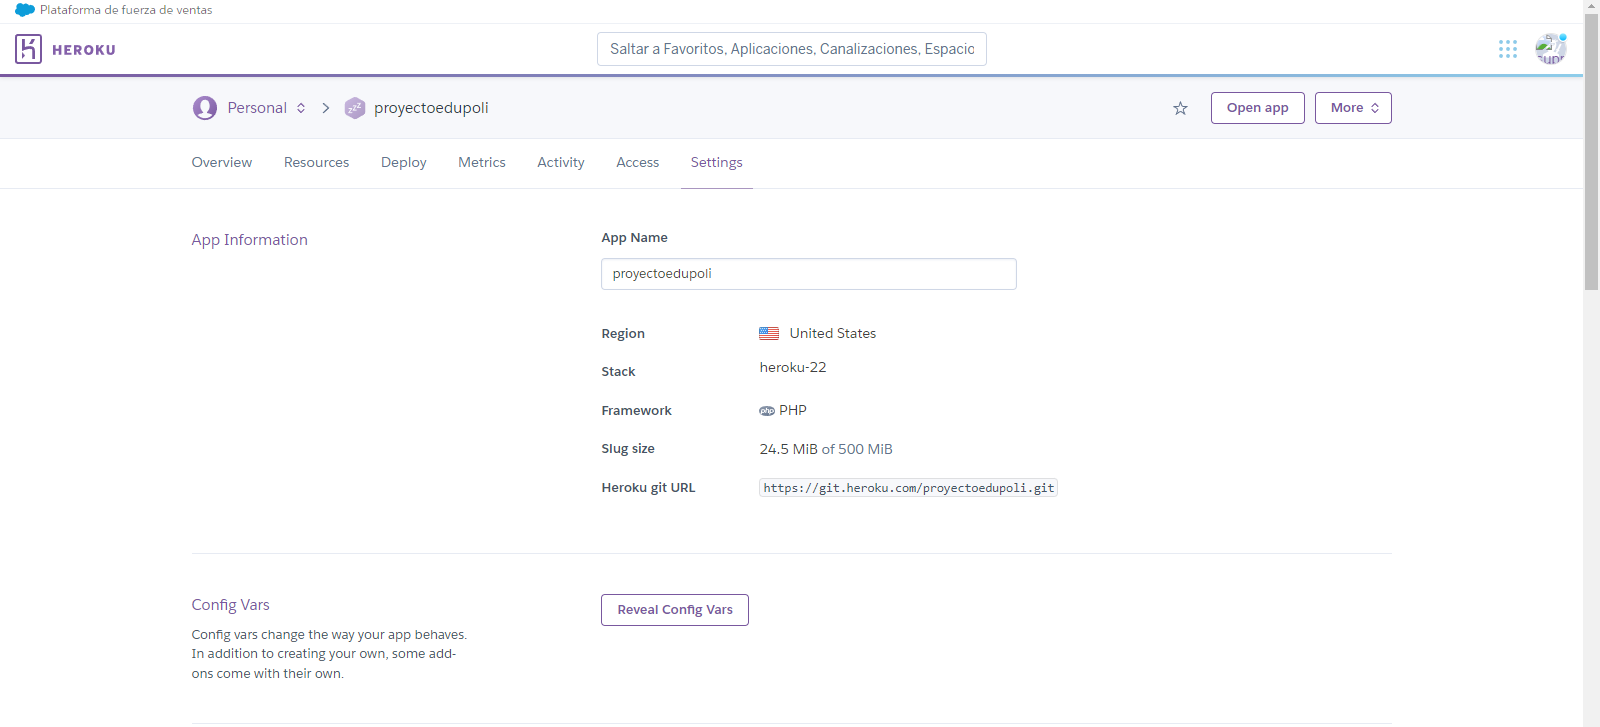The height and width of the screenshot is (727, 1600).
Task: Go to the Metrics tab
Action: pyautogui.click(x=482, y=162)
